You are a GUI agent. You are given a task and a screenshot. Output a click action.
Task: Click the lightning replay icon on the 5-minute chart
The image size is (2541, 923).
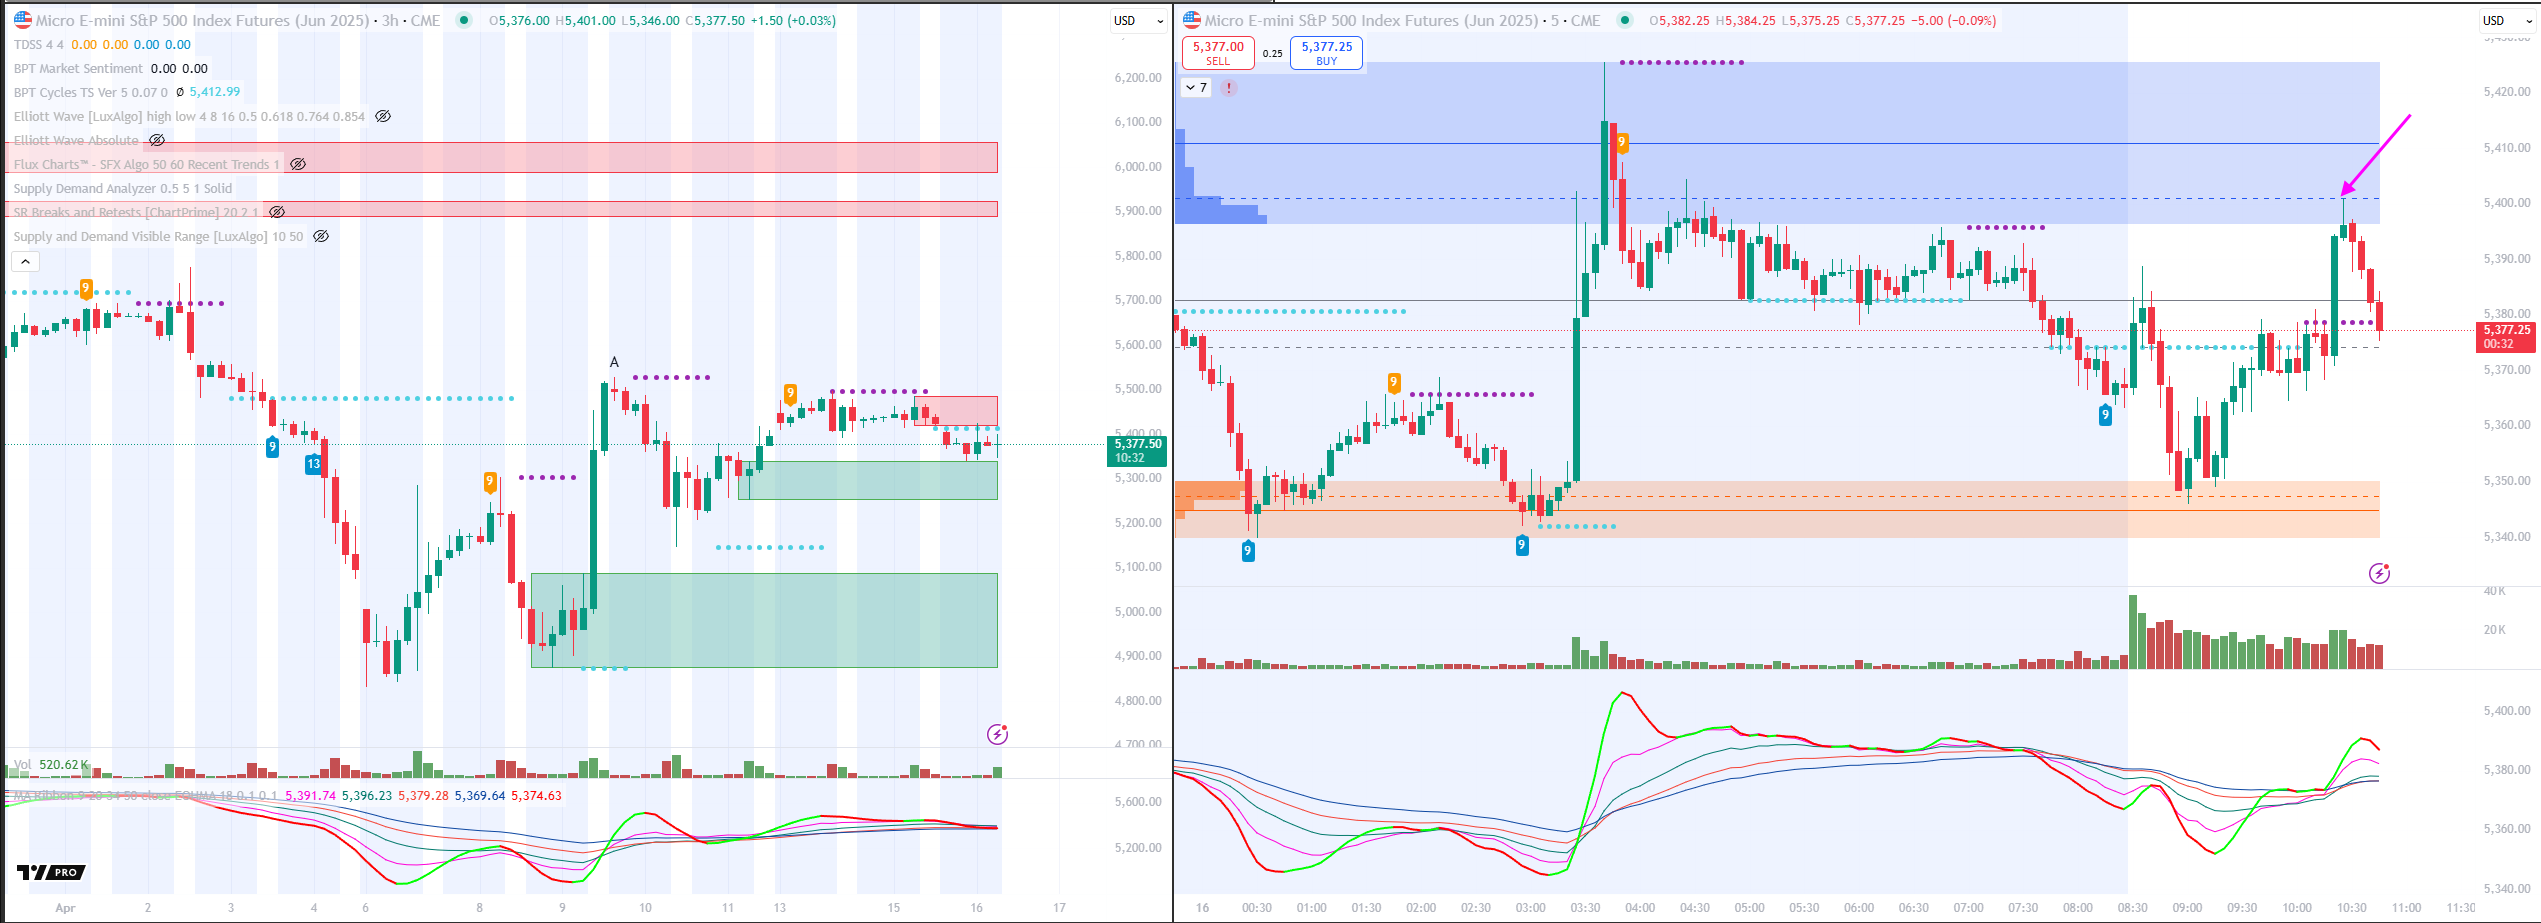(2379, 573)
